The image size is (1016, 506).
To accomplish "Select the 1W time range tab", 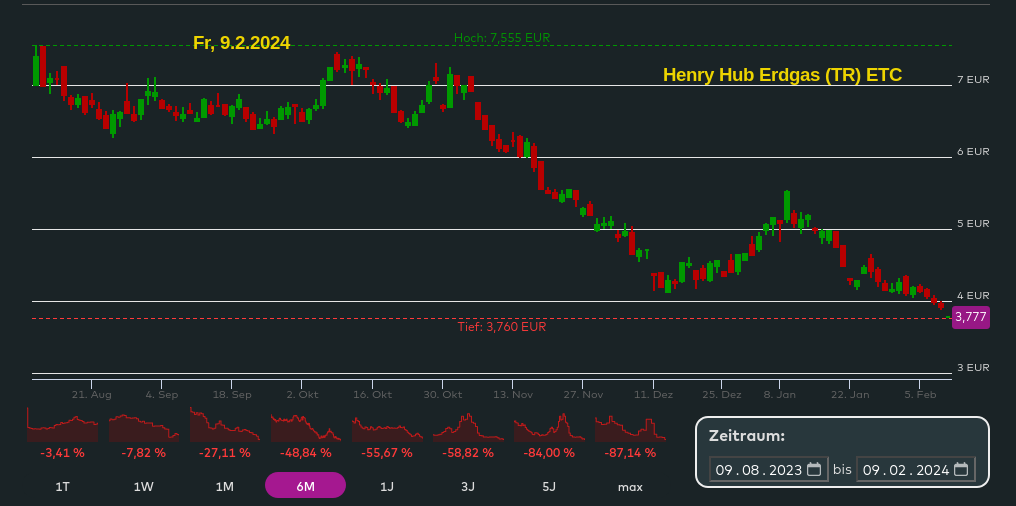I will [143, 487].
